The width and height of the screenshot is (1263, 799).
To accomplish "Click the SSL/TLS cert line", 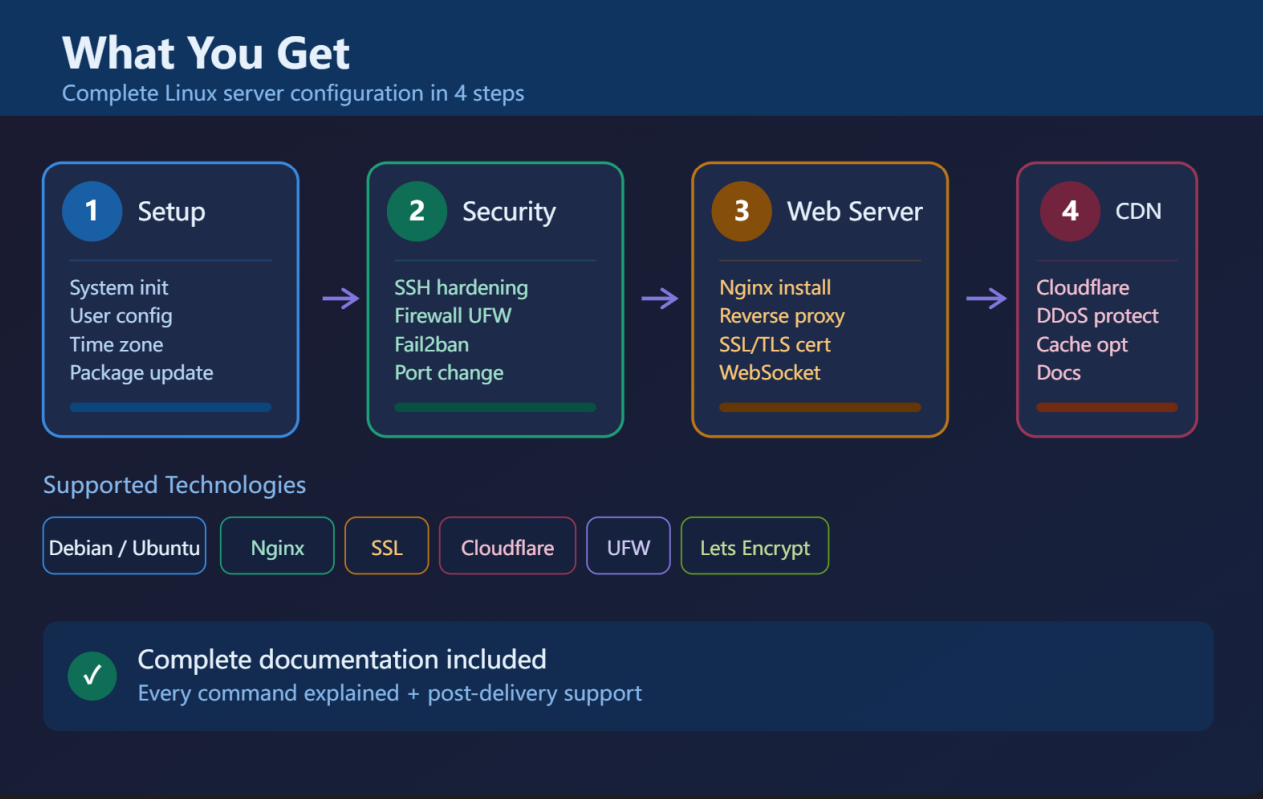I will point(775,344).
